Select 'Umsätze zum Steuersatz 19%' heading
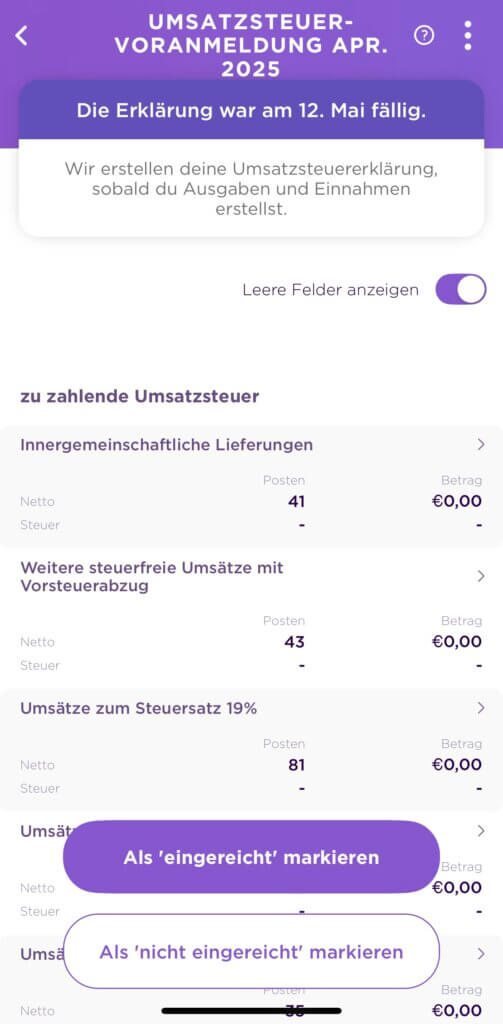This screenshot has height=1024, width=503. click(138, 709)
